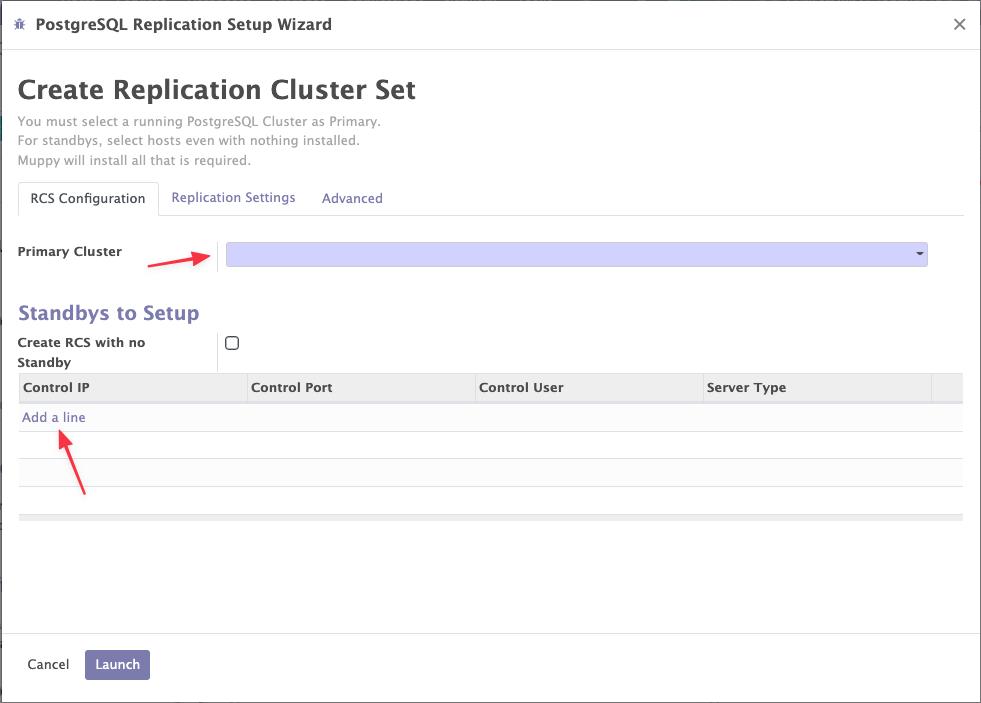This screenshot has height=703, width=981.
Task: Launch the replication cluster setup
Action: [118, 664]
